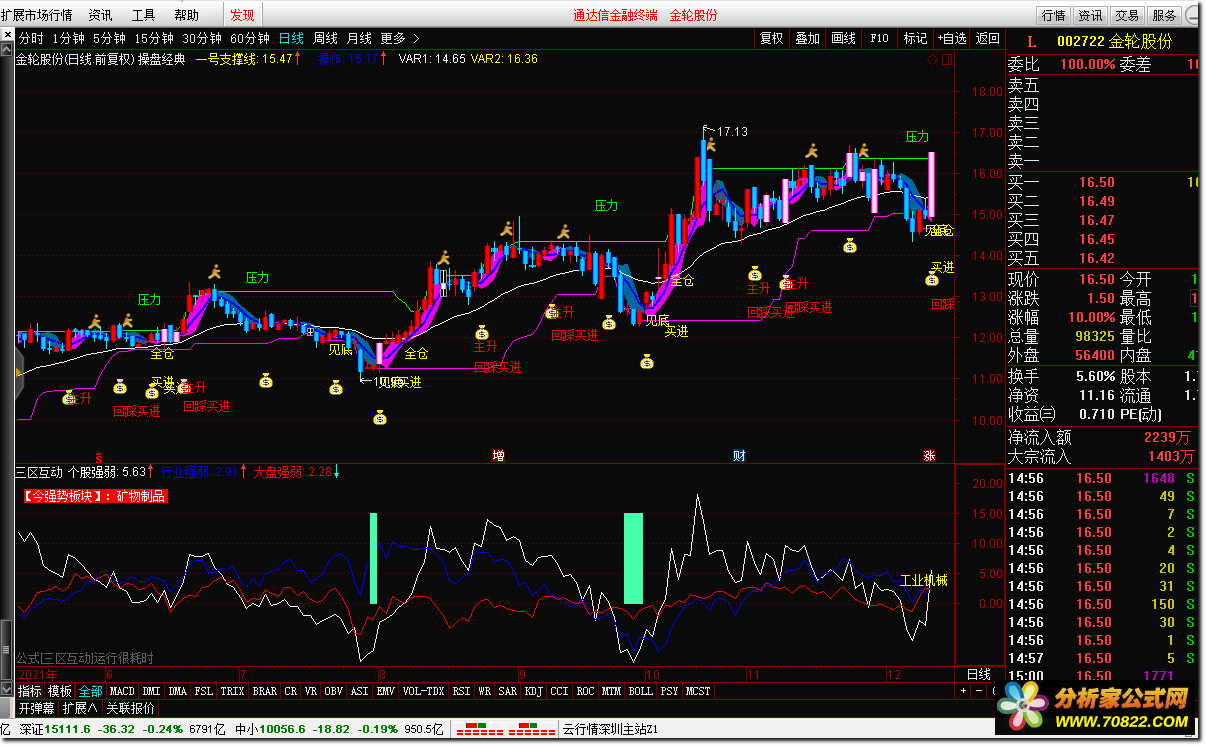Open the 复权 adjustment dropdown

tap(772, 38)
